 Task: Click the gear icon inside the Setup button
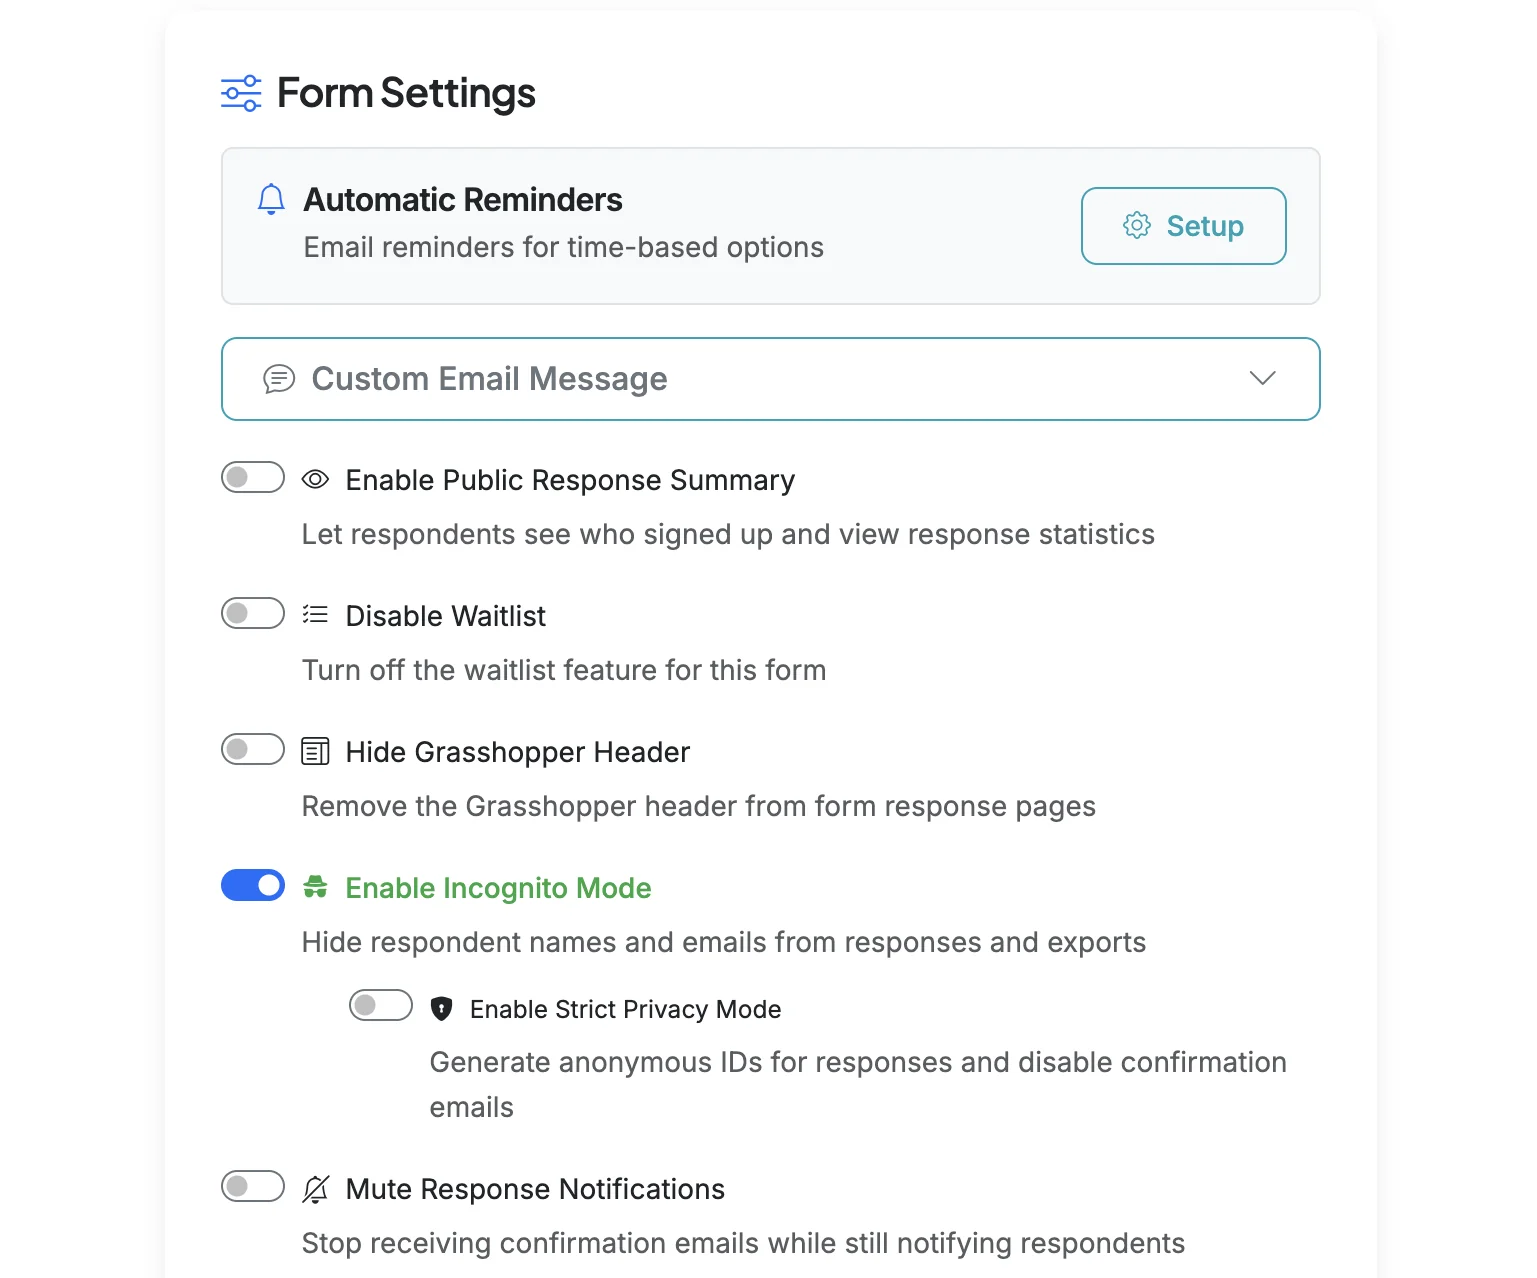point(1137,226)
